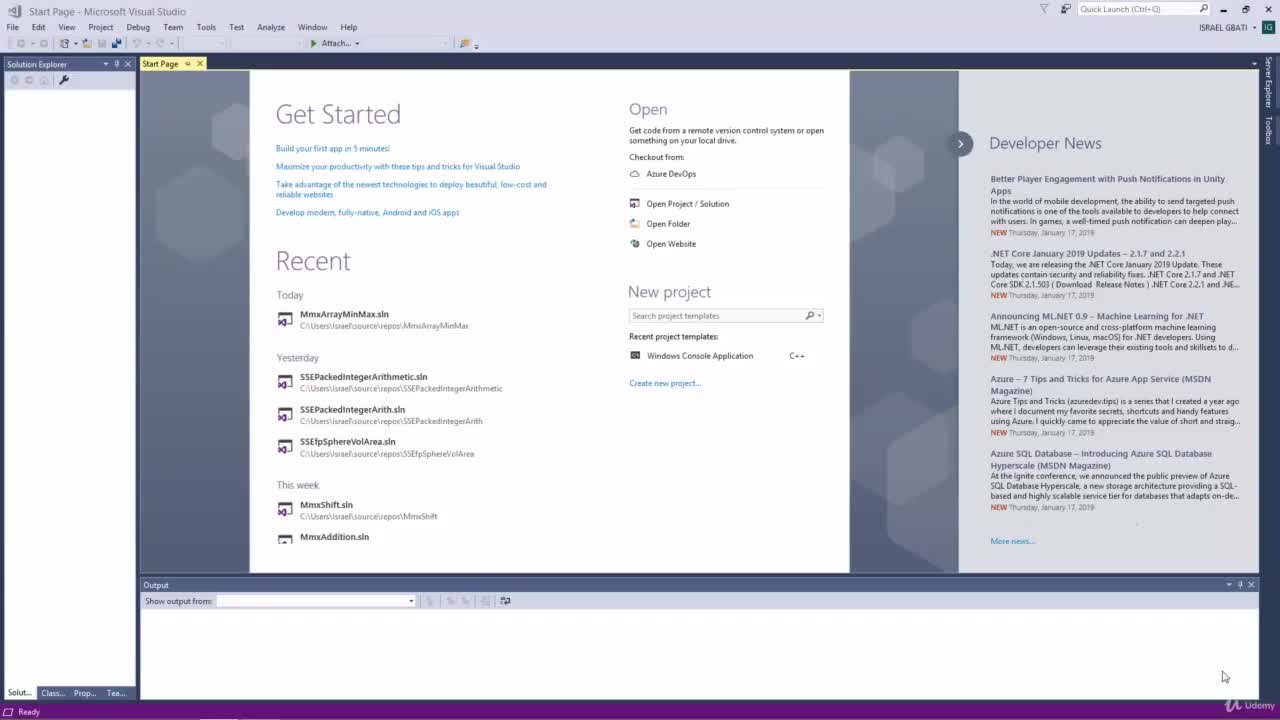This screenshot has width=1280, height=720.
Task: Click the notifications filter flag icon
Action: point(1044,9)
